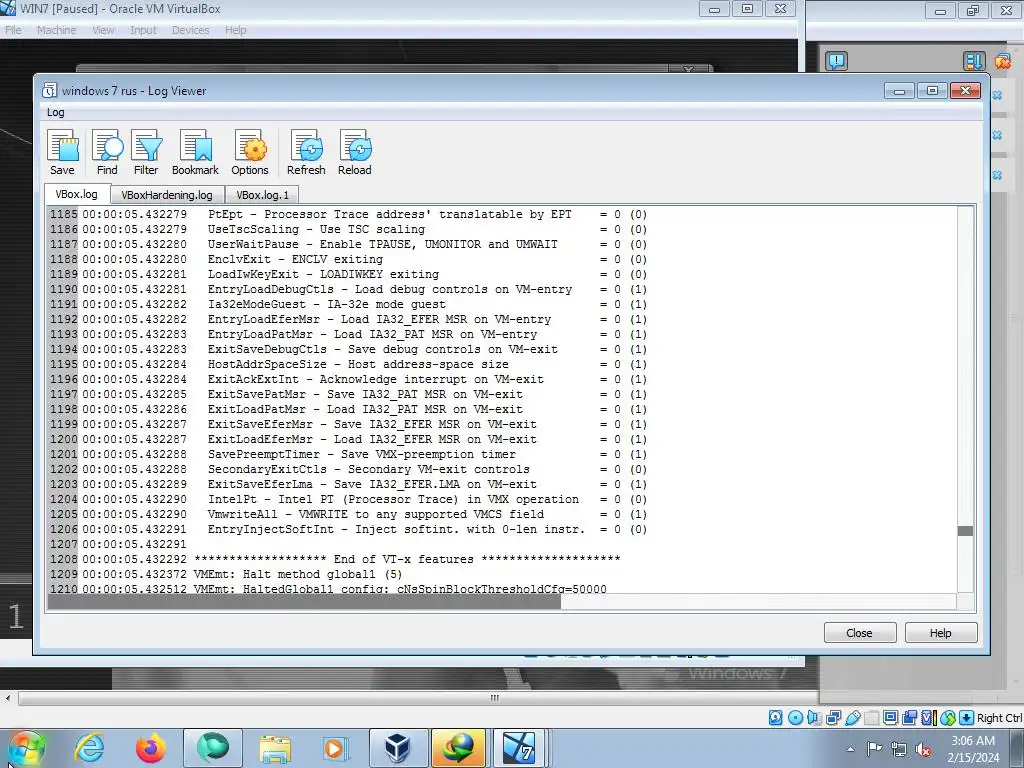This screenshot has width=1024, height=768.
Task: Open the Log menu in Log Viewer
Action: click(56, 112)
